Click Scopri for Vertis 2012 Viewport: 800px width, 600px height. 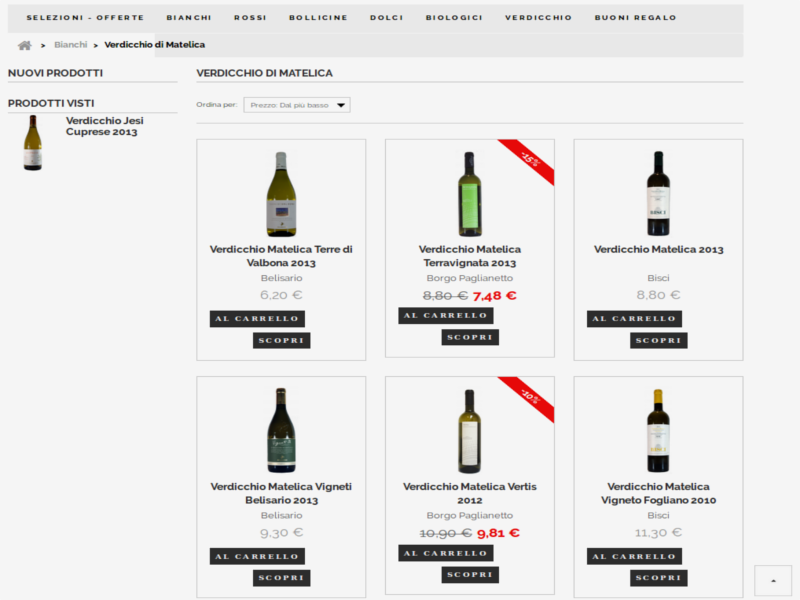[470, 574]
